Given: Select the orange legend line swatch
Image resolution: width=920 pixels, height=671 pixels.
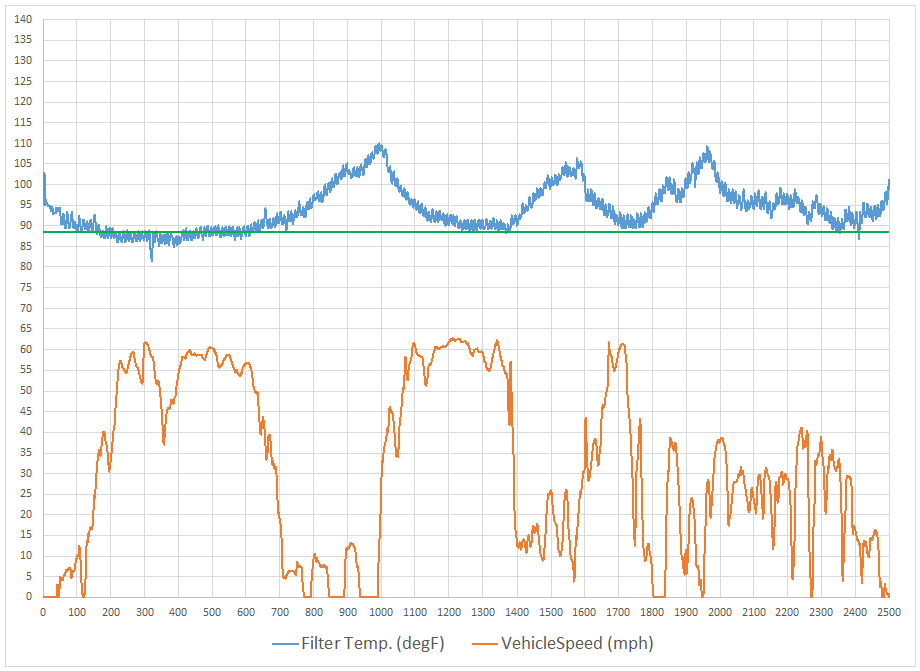Looking at the screenshot, I should point(485,643).
